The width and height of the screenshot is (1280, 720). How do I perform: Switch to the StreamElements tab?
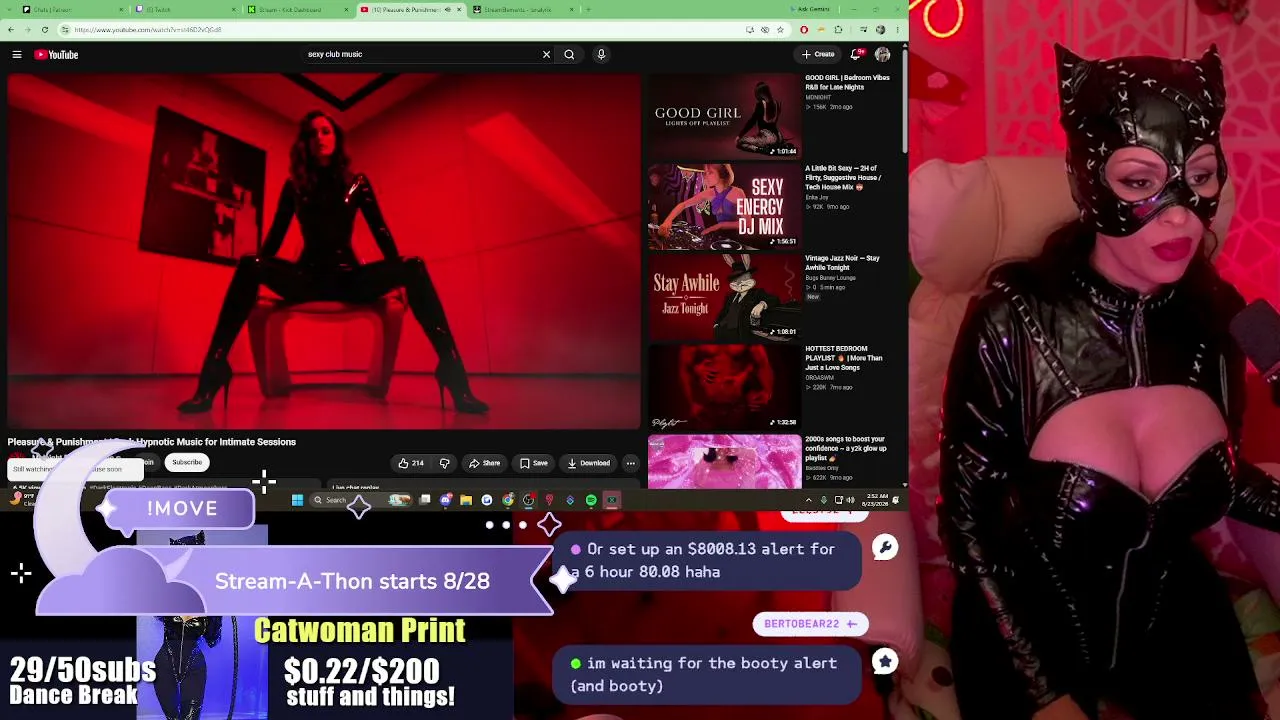tap(524, 10)
